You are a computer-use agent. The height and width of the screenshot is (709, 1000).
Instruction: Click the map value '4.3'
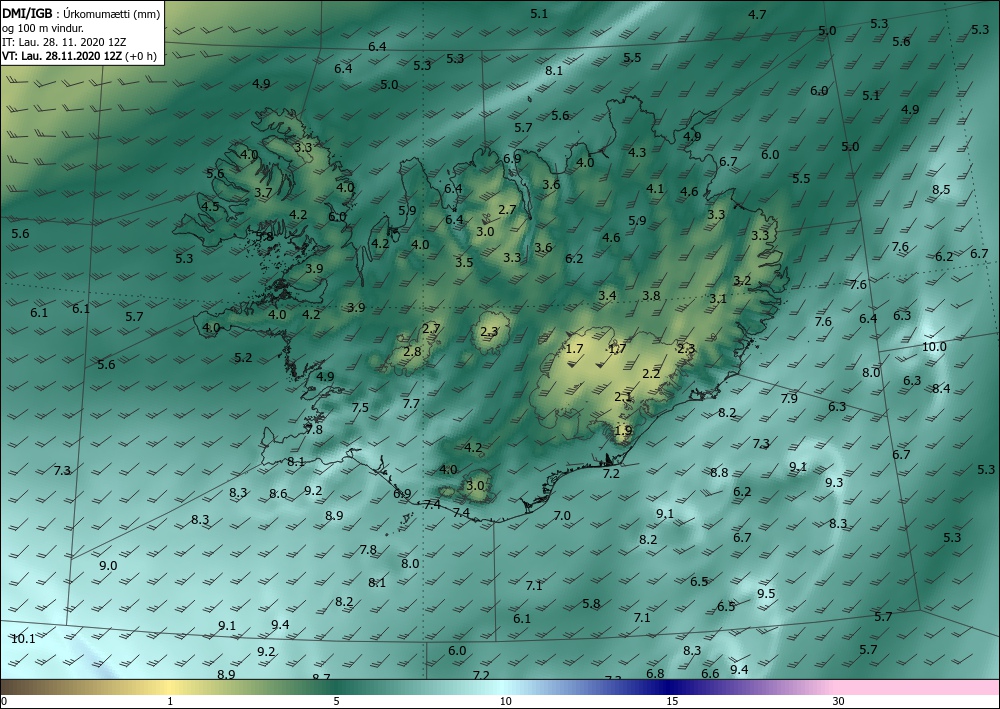coord(636,152)
